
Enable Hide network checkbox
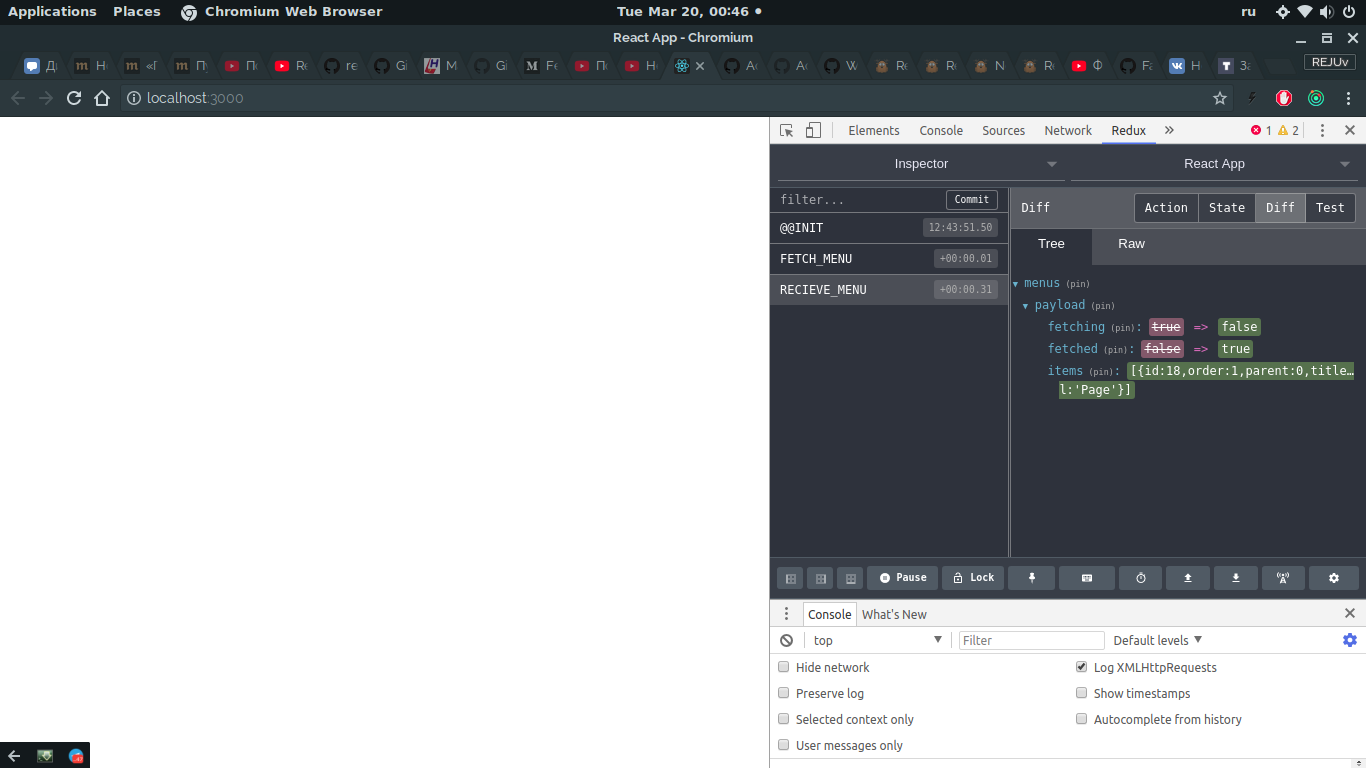click(784, 667)
